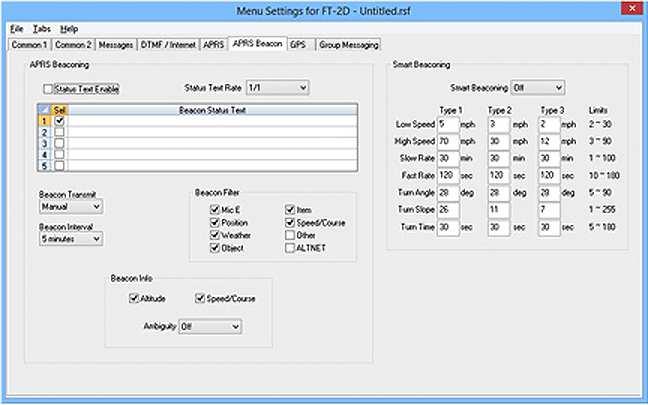Click the Type 3 Slow Rate field
The height and width of the screenshot is (405, 648).
pyautogui.click(x=549, y=158)
